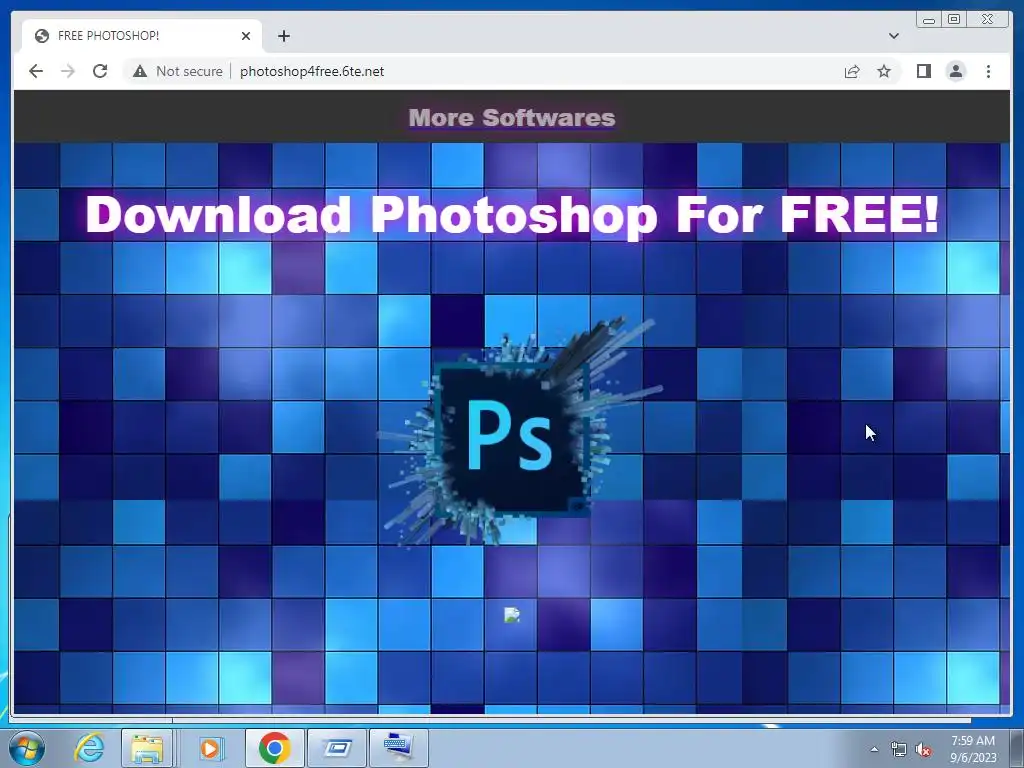Click the broken image icon below the logo
The height and width of the screenshot is (768, 1024).
pos(511,615)
